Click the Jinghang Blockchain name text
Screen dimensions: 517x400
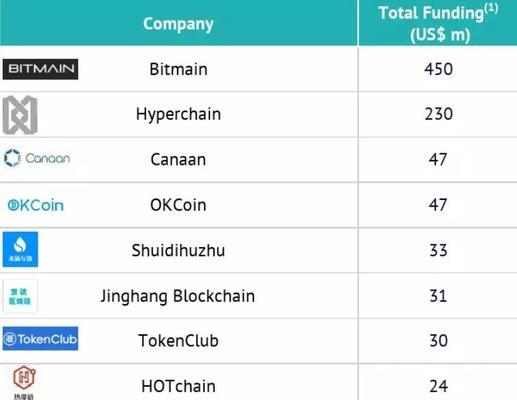(178, 296)
